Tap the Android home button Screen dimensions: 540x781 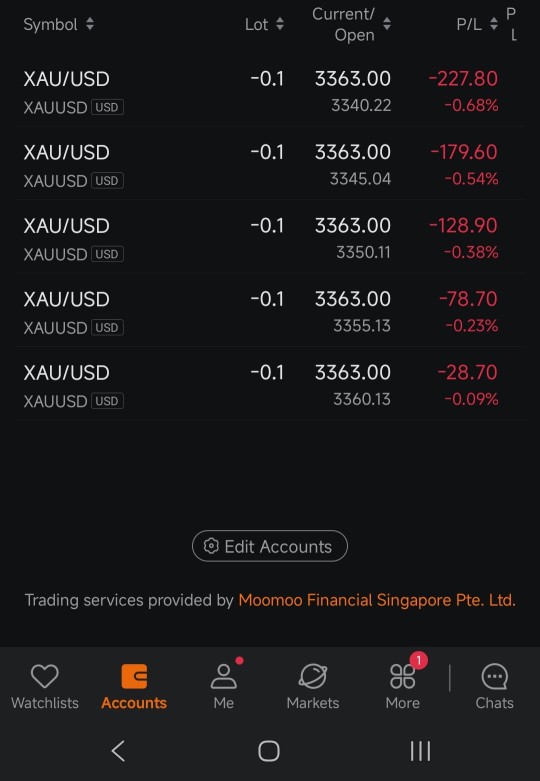[269, 751]
